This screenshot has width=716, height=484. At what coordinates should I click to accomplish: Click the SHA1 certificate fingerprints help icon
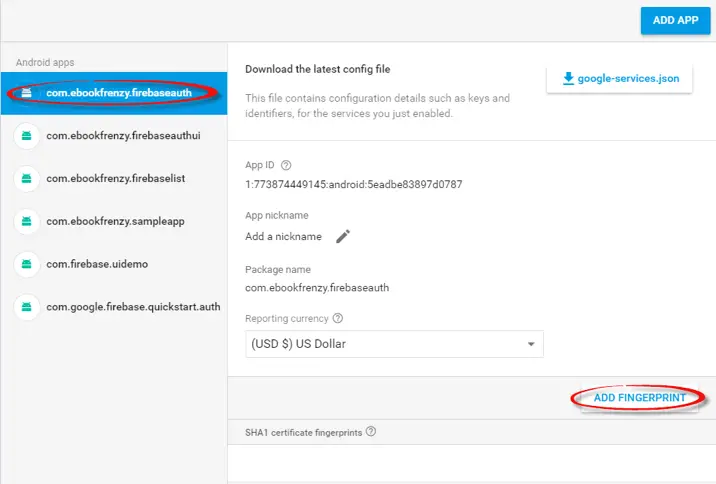pyautogui.click(x=371, y=432)
